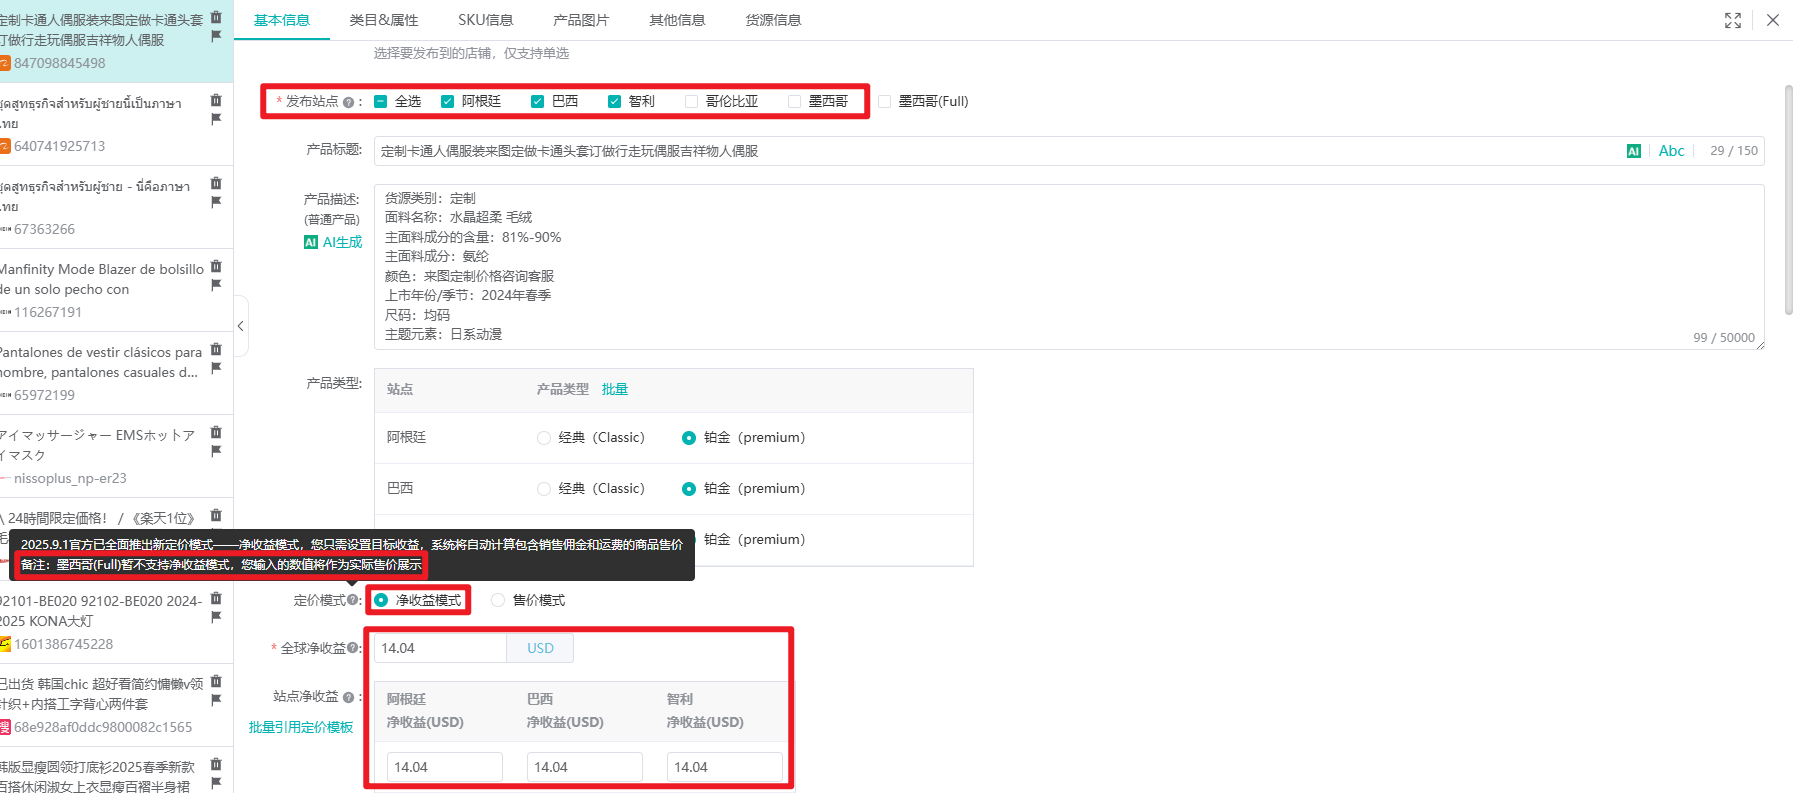Click the USD currency button
This screenshot has width=1793, height=793.
tap(540, 648)
